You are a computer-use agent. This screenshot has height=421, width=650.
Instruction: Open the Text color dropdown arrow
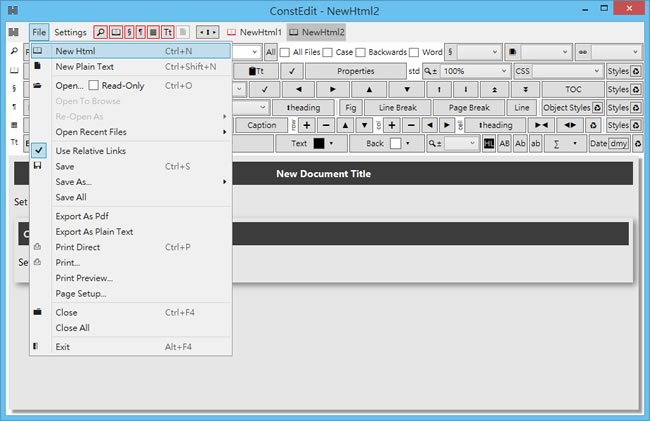tap(331, 143)
